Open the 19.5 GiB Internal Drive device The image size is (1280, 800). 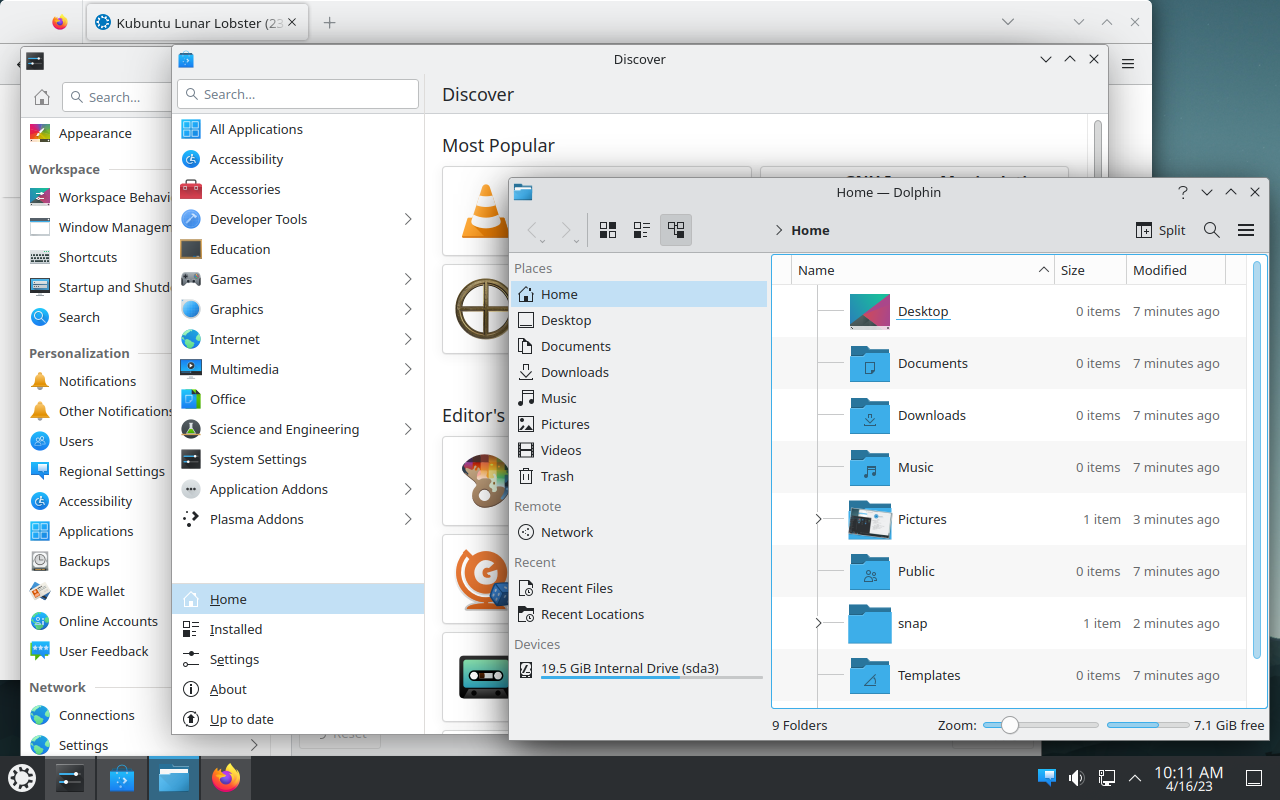(639, 669)
